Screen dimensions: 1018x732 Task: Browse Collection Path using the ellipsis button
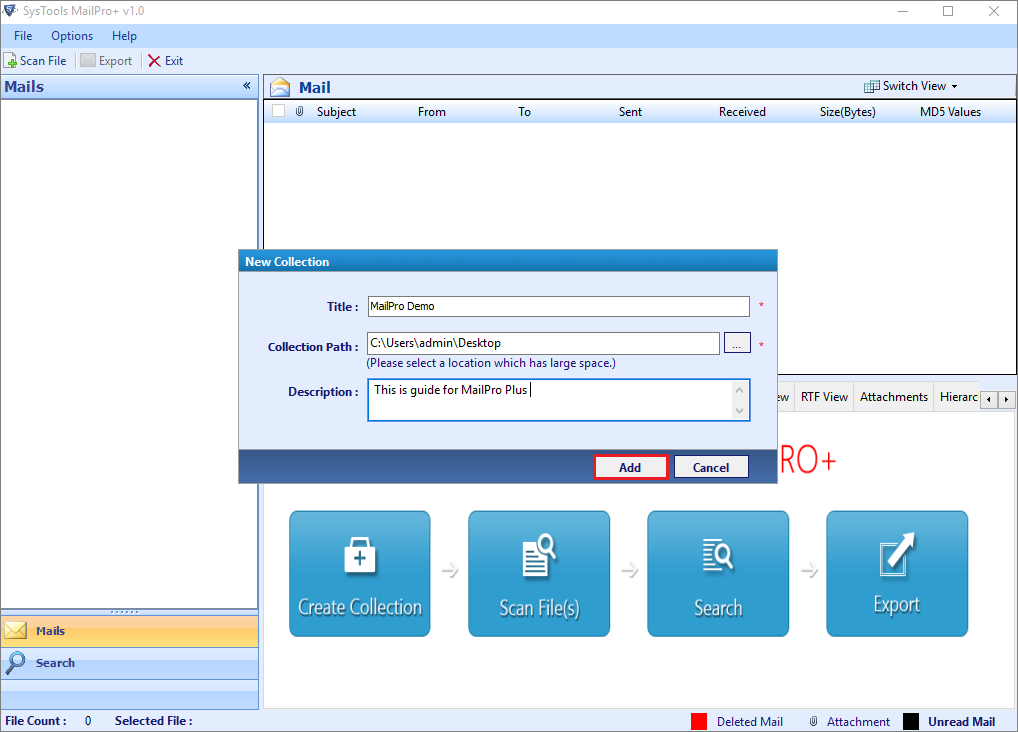[x=737, y=342]
